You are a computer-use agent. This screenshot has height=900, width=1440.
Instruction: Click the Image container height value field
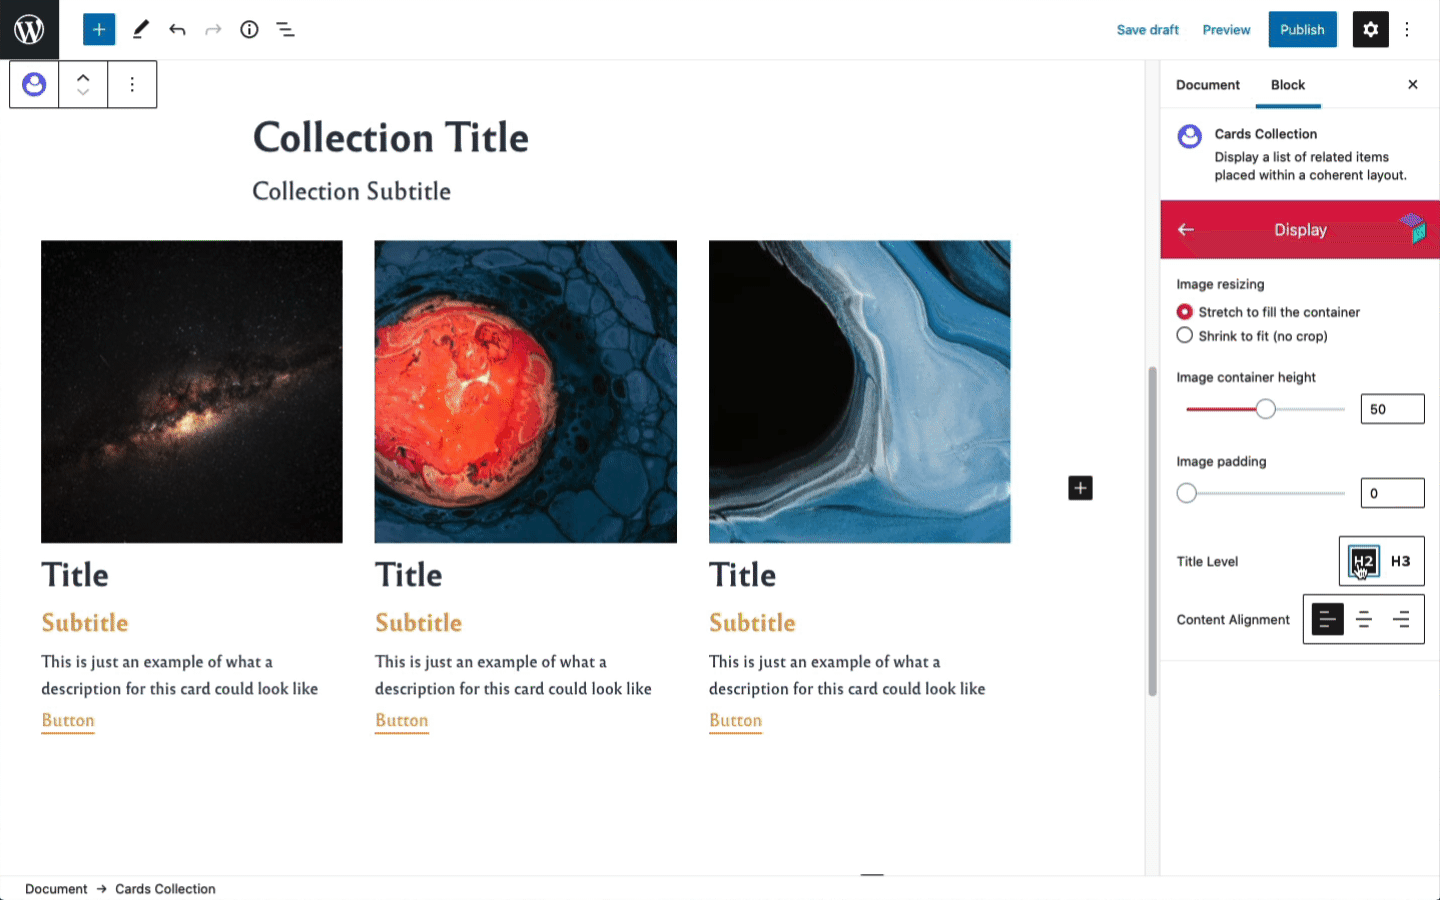pyautogui.click(x=1392, y=409)
